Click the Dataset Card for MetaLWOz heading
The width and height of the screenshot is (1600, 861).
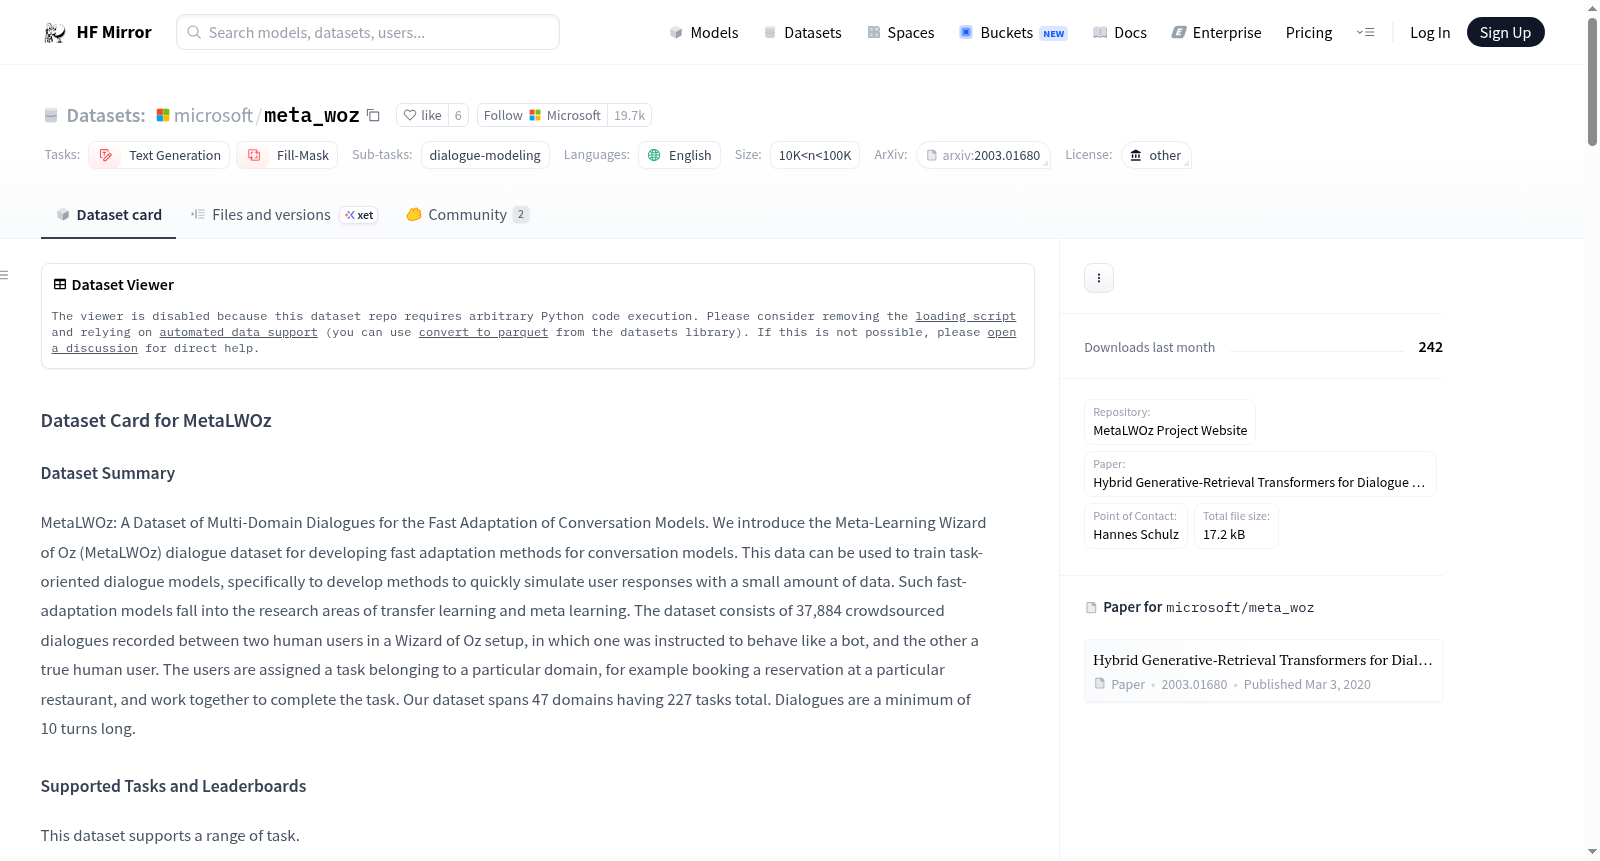pos(156,421)
